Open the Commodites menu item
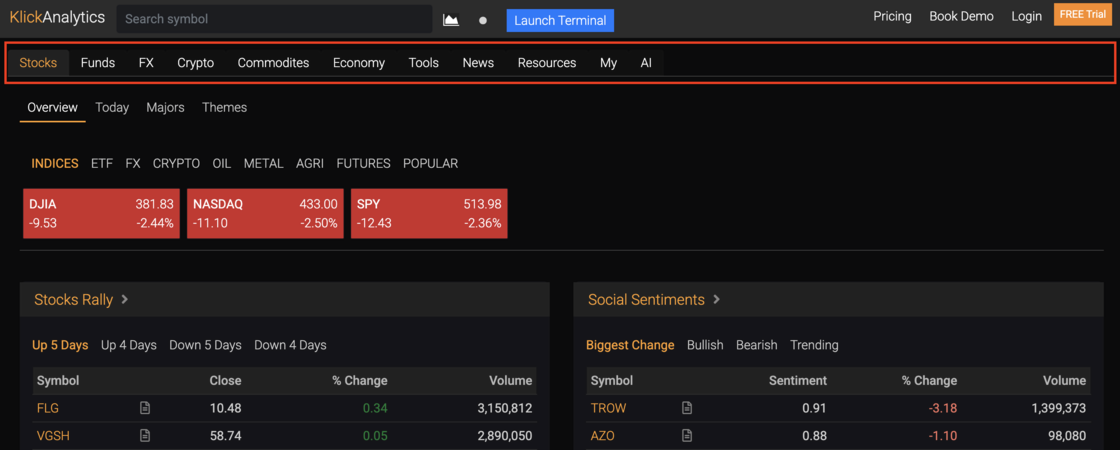Image resolution: width=1120 pixels, height=450 pixels. [x=274, y=63]
